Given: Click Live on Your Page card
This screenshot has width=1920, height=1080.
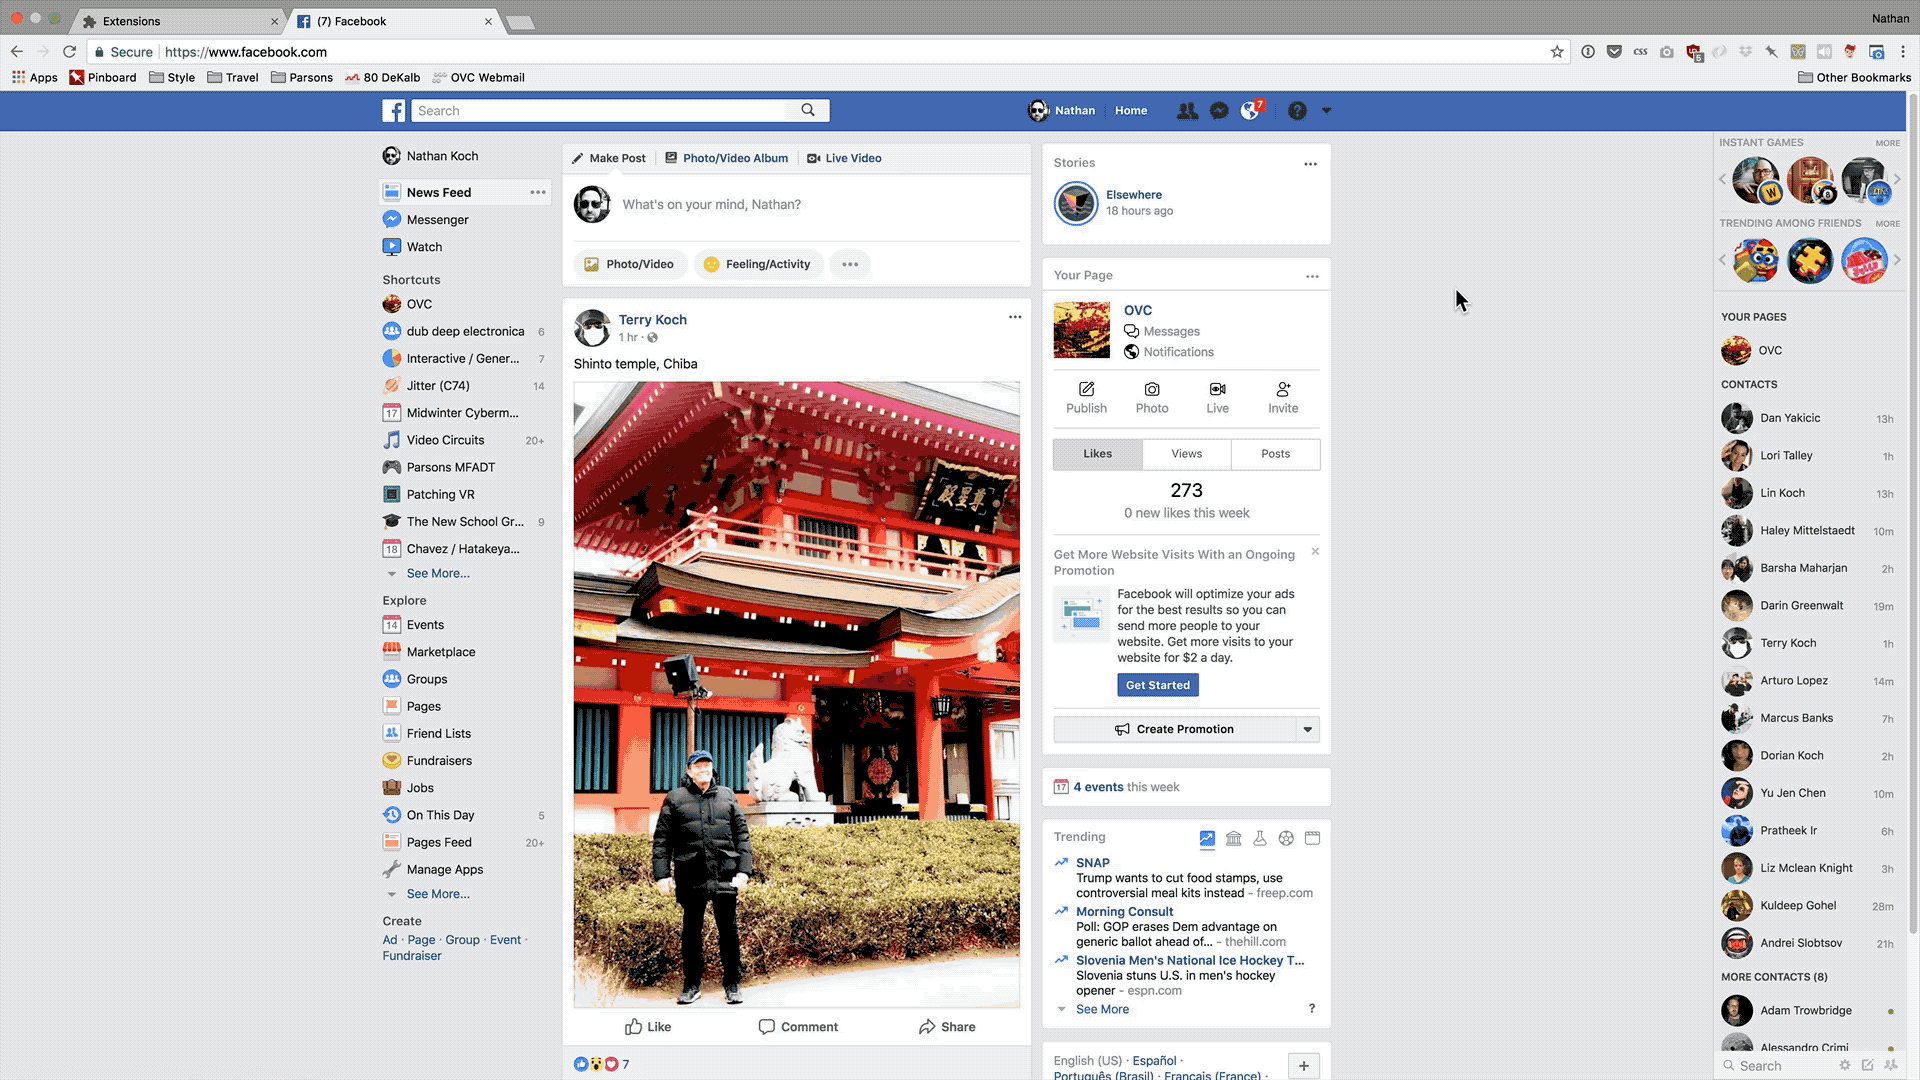Looking at the screenshot, I should click(x=1217, y=397).
